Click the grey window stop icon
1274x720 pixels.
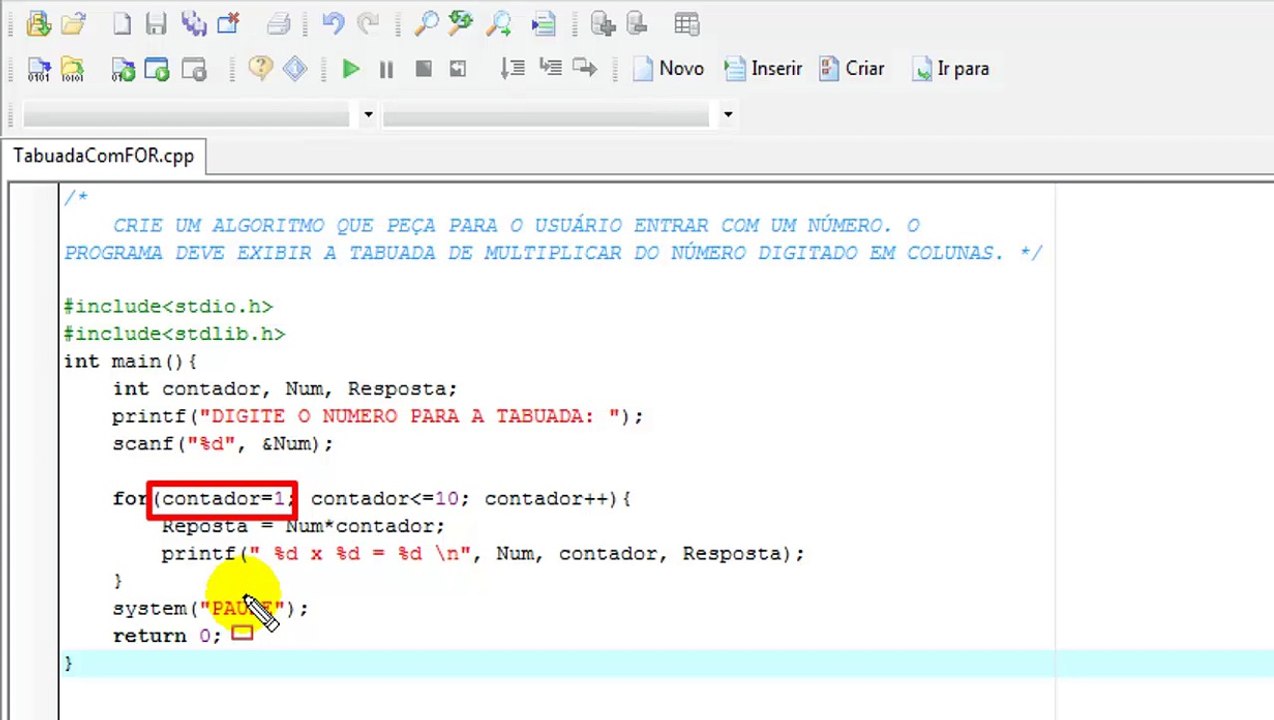193,69
